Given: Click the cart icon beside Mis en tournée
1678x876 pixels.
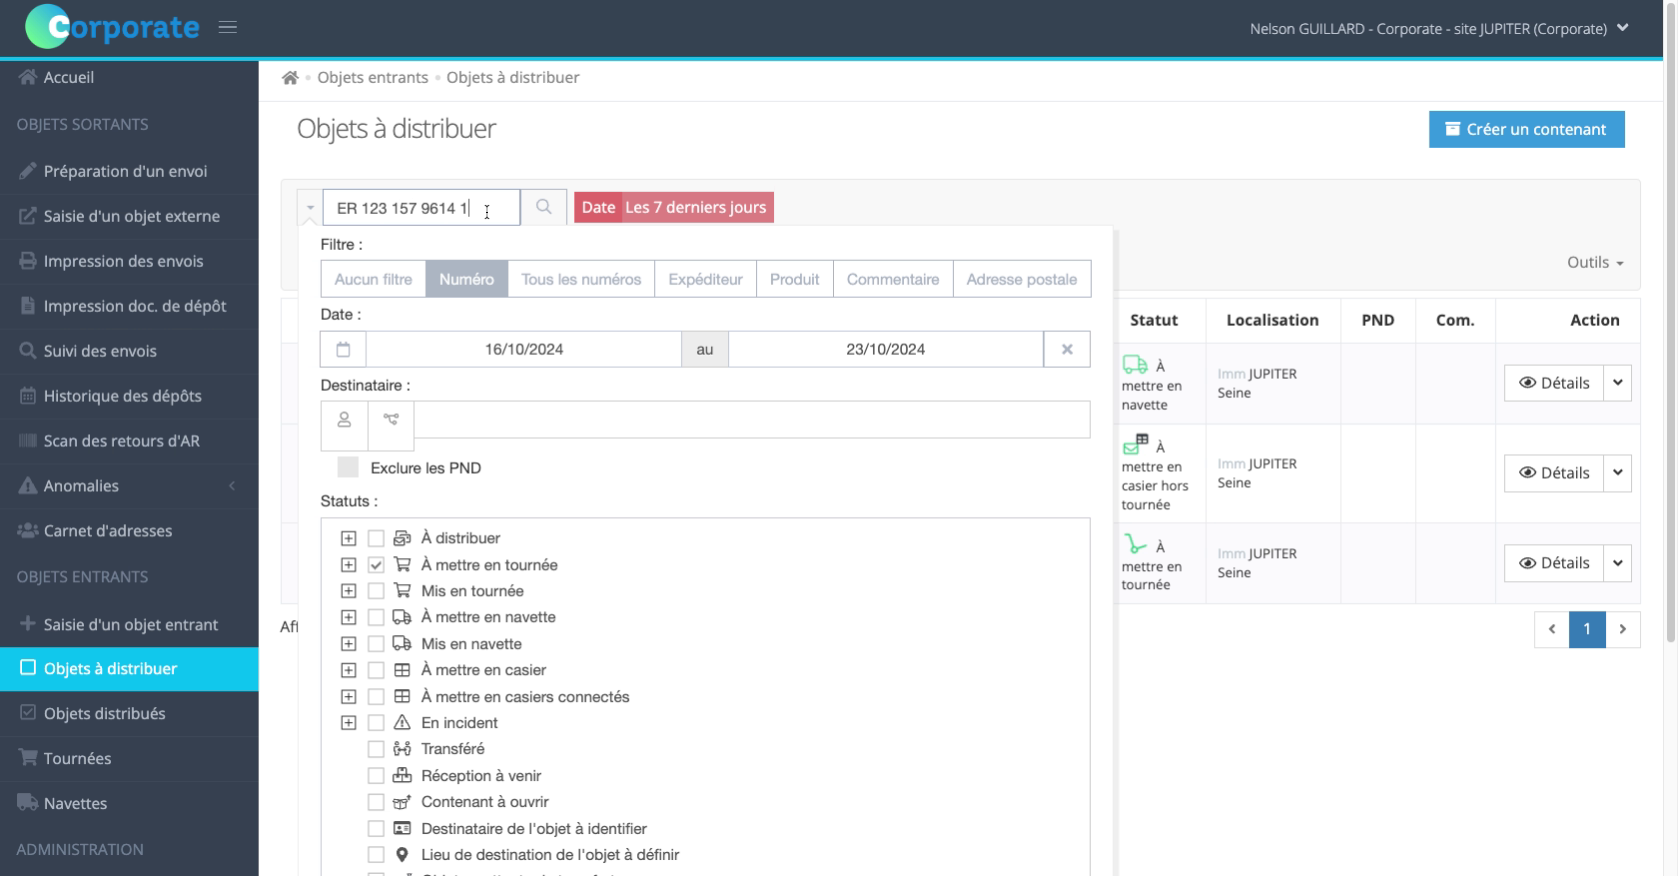Looking at the screenshot, I should 402,591.
